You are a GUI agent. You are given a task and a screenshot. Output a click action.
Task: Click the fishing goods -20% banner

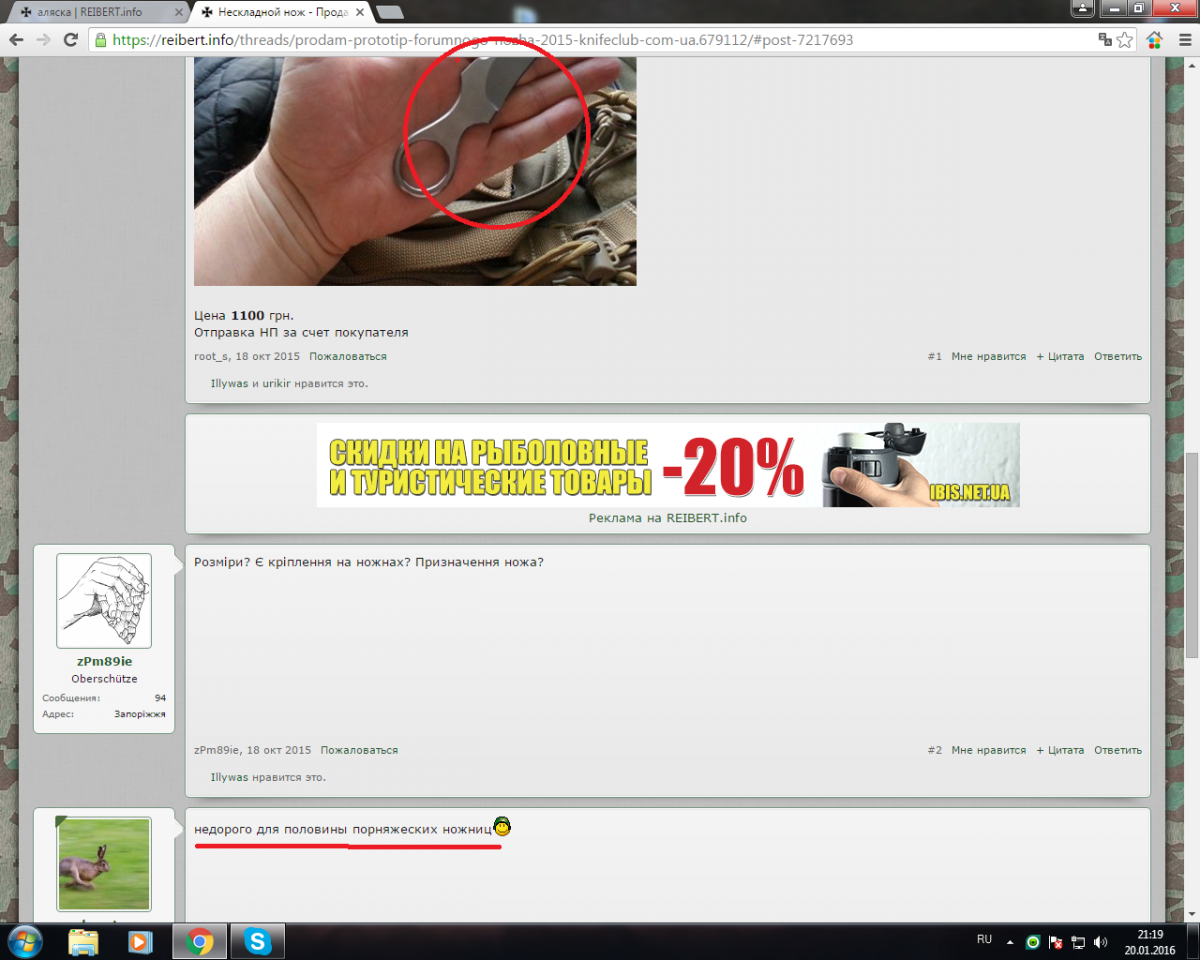pyautogui.click(x=668, y=465)
